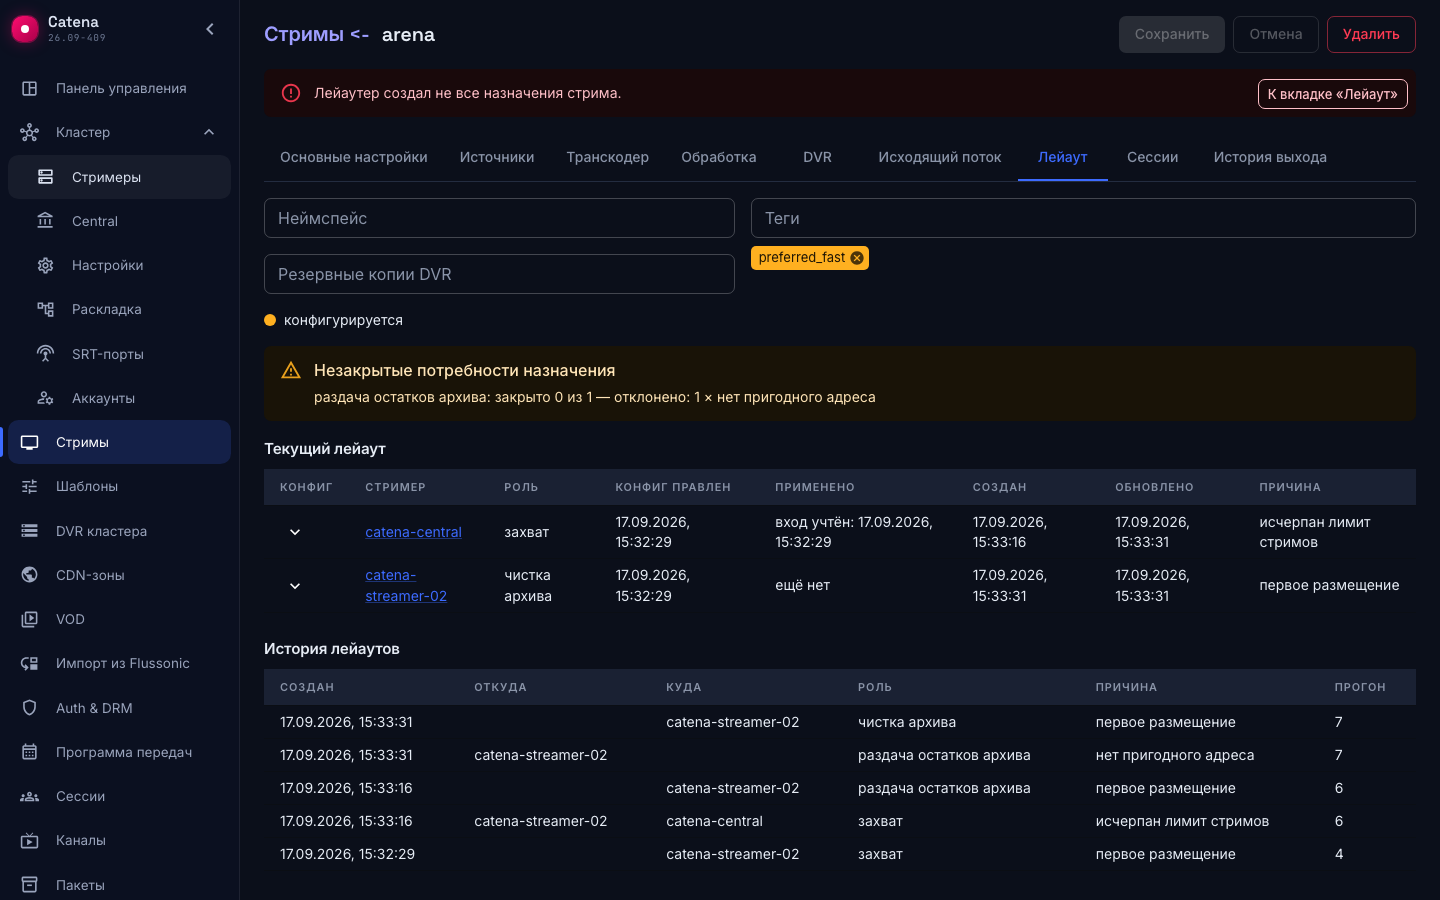Focus the Неймспейс input field
Screen dimensions: 1440x900
click(499, 218)
